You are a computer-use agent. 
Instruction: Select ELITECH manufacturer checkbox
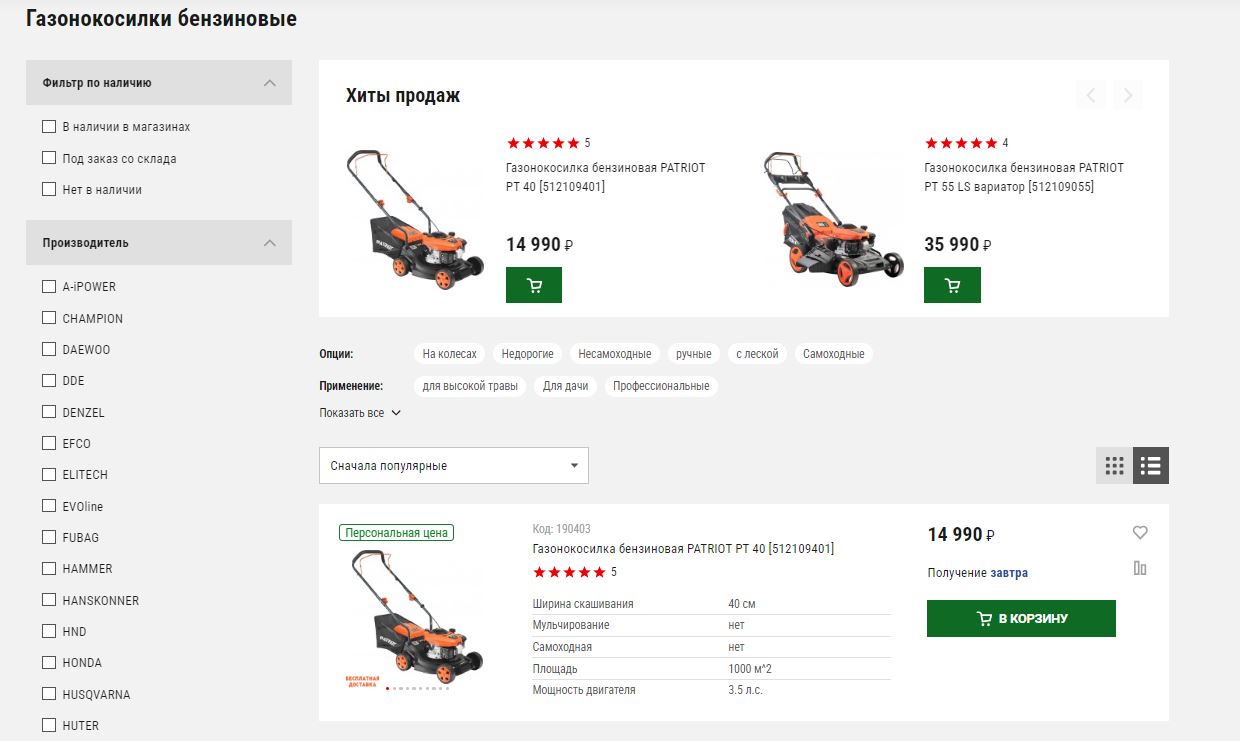click(x=49, y=474)
